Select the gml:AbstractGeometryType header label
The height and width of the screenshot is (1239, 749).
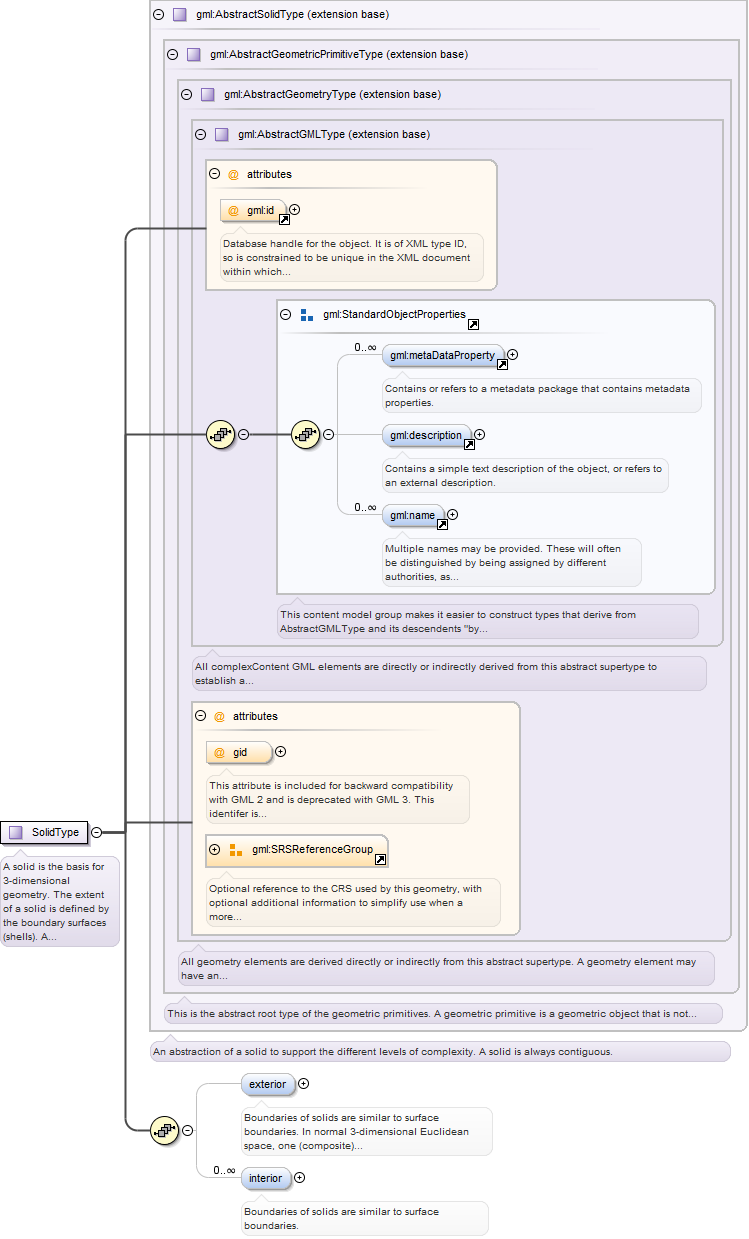332,95
